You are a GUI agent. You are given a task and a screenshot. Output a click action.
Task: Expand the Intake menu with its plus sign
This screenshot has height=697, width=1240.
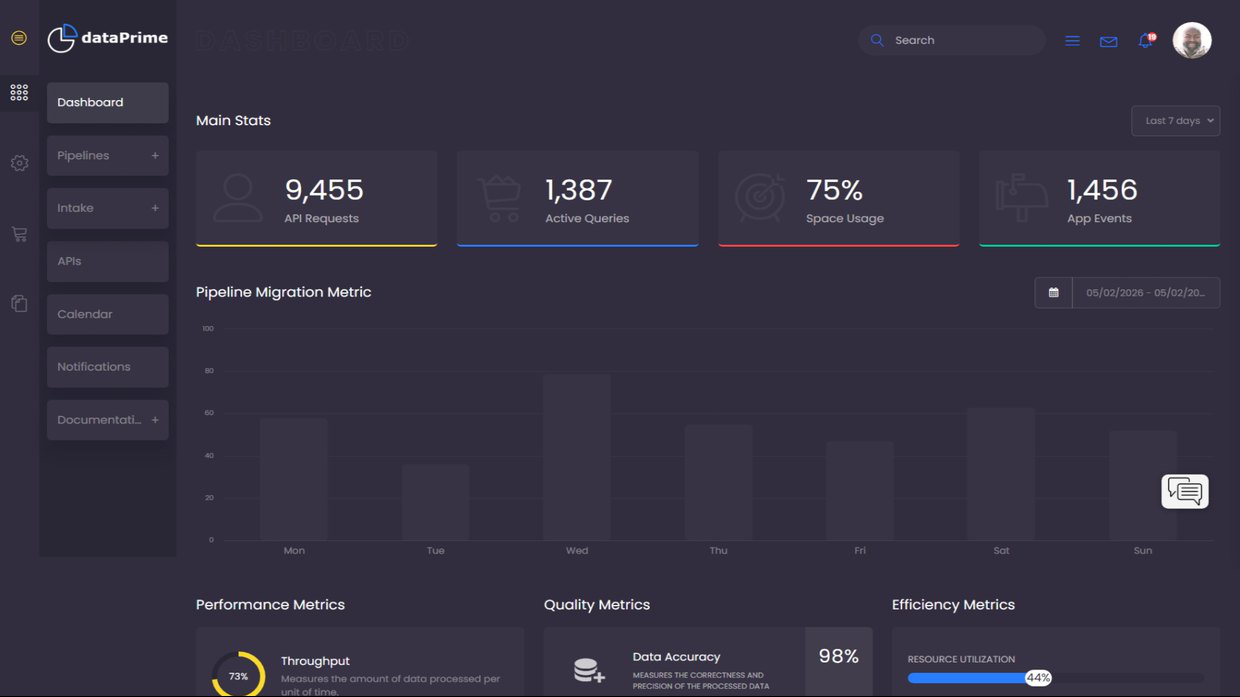coord(155,208)
